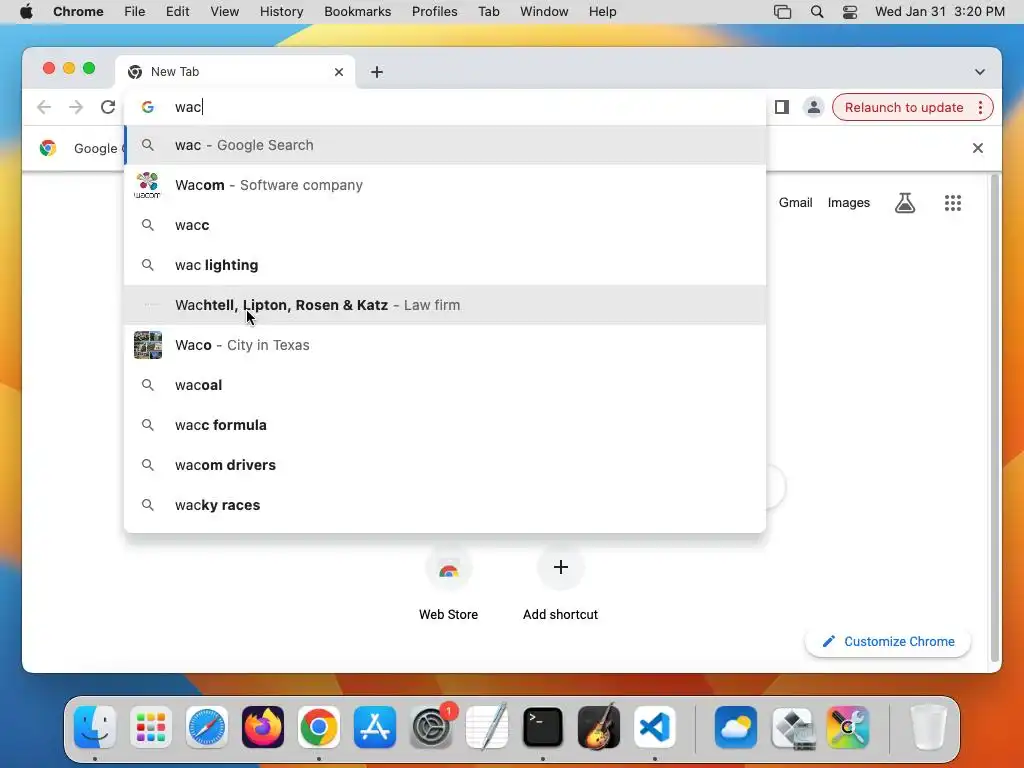Image resolution: width=1024 pixels, height=768 pixels.
Task: Open the Bookmarks menu
Action: coord(357,12)
